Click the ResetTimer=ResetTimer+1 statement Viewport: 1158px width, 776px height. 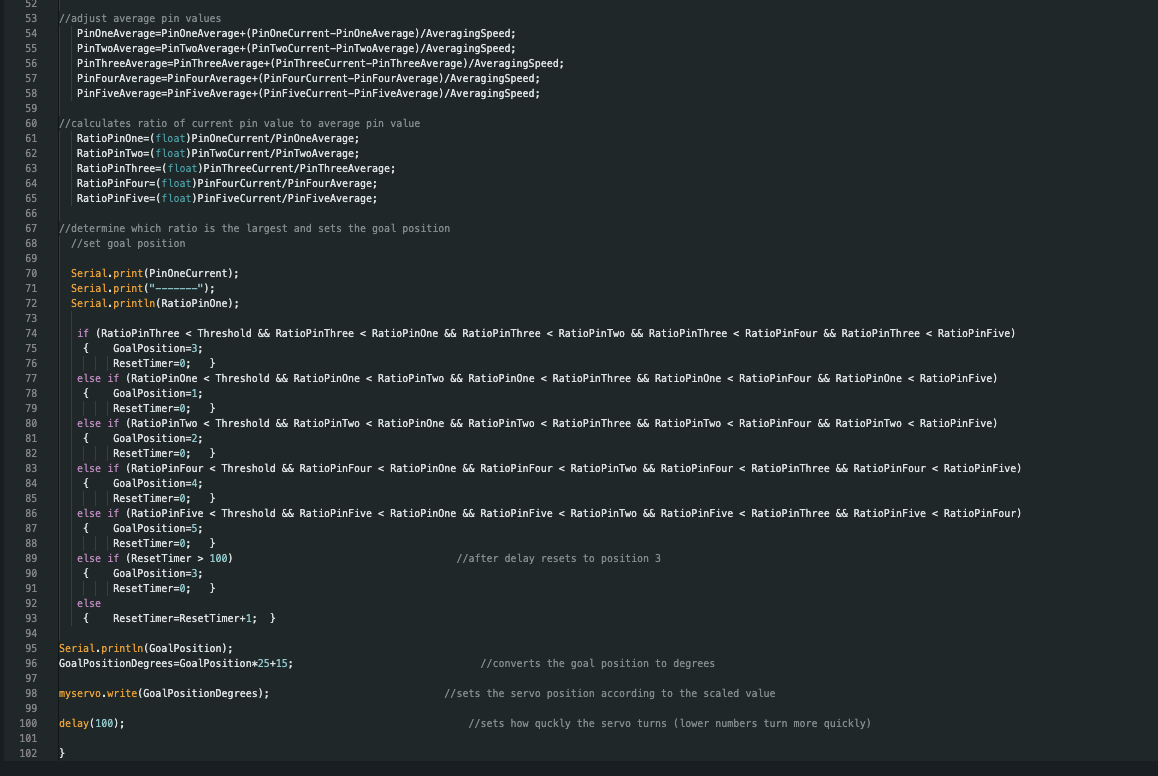coord(185,618)
